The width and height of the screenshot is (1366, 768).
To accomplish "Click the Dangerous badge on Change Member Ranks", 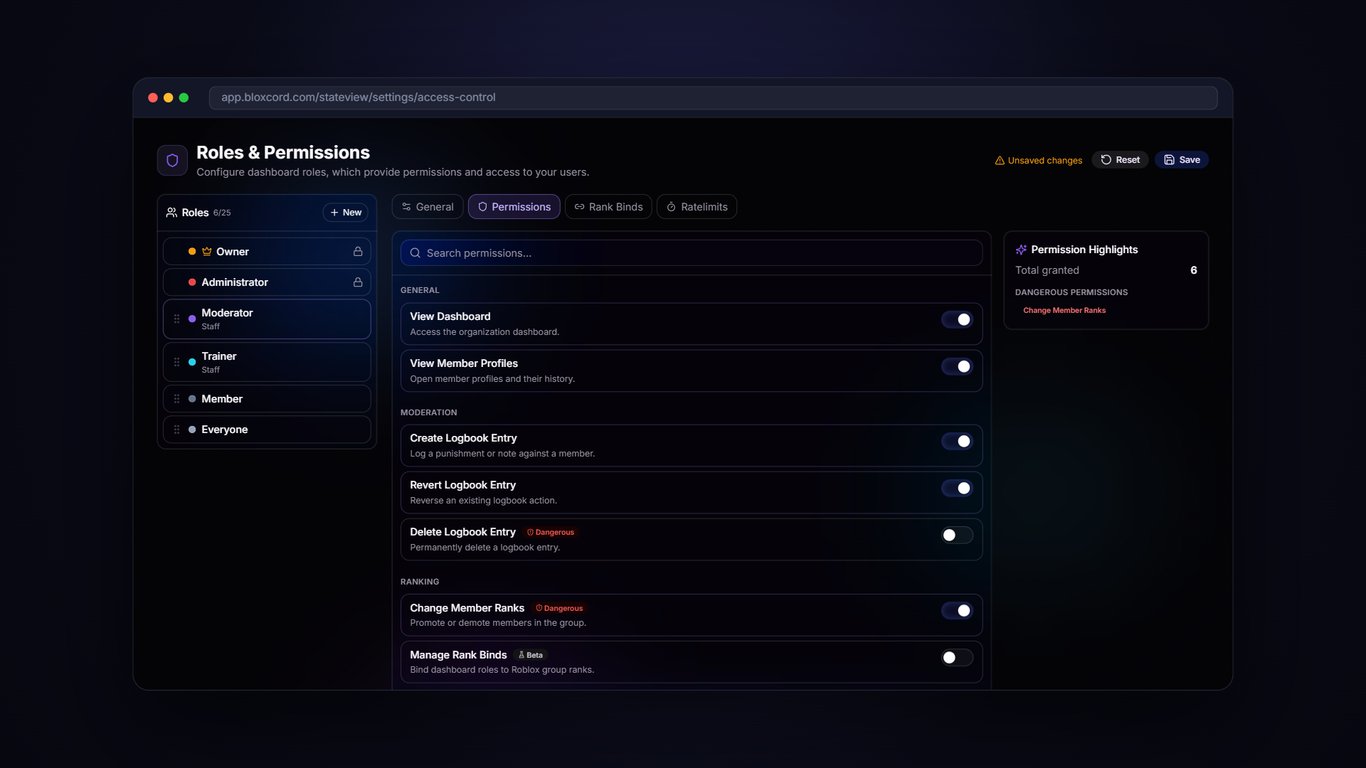I will (x=560, y=608).
